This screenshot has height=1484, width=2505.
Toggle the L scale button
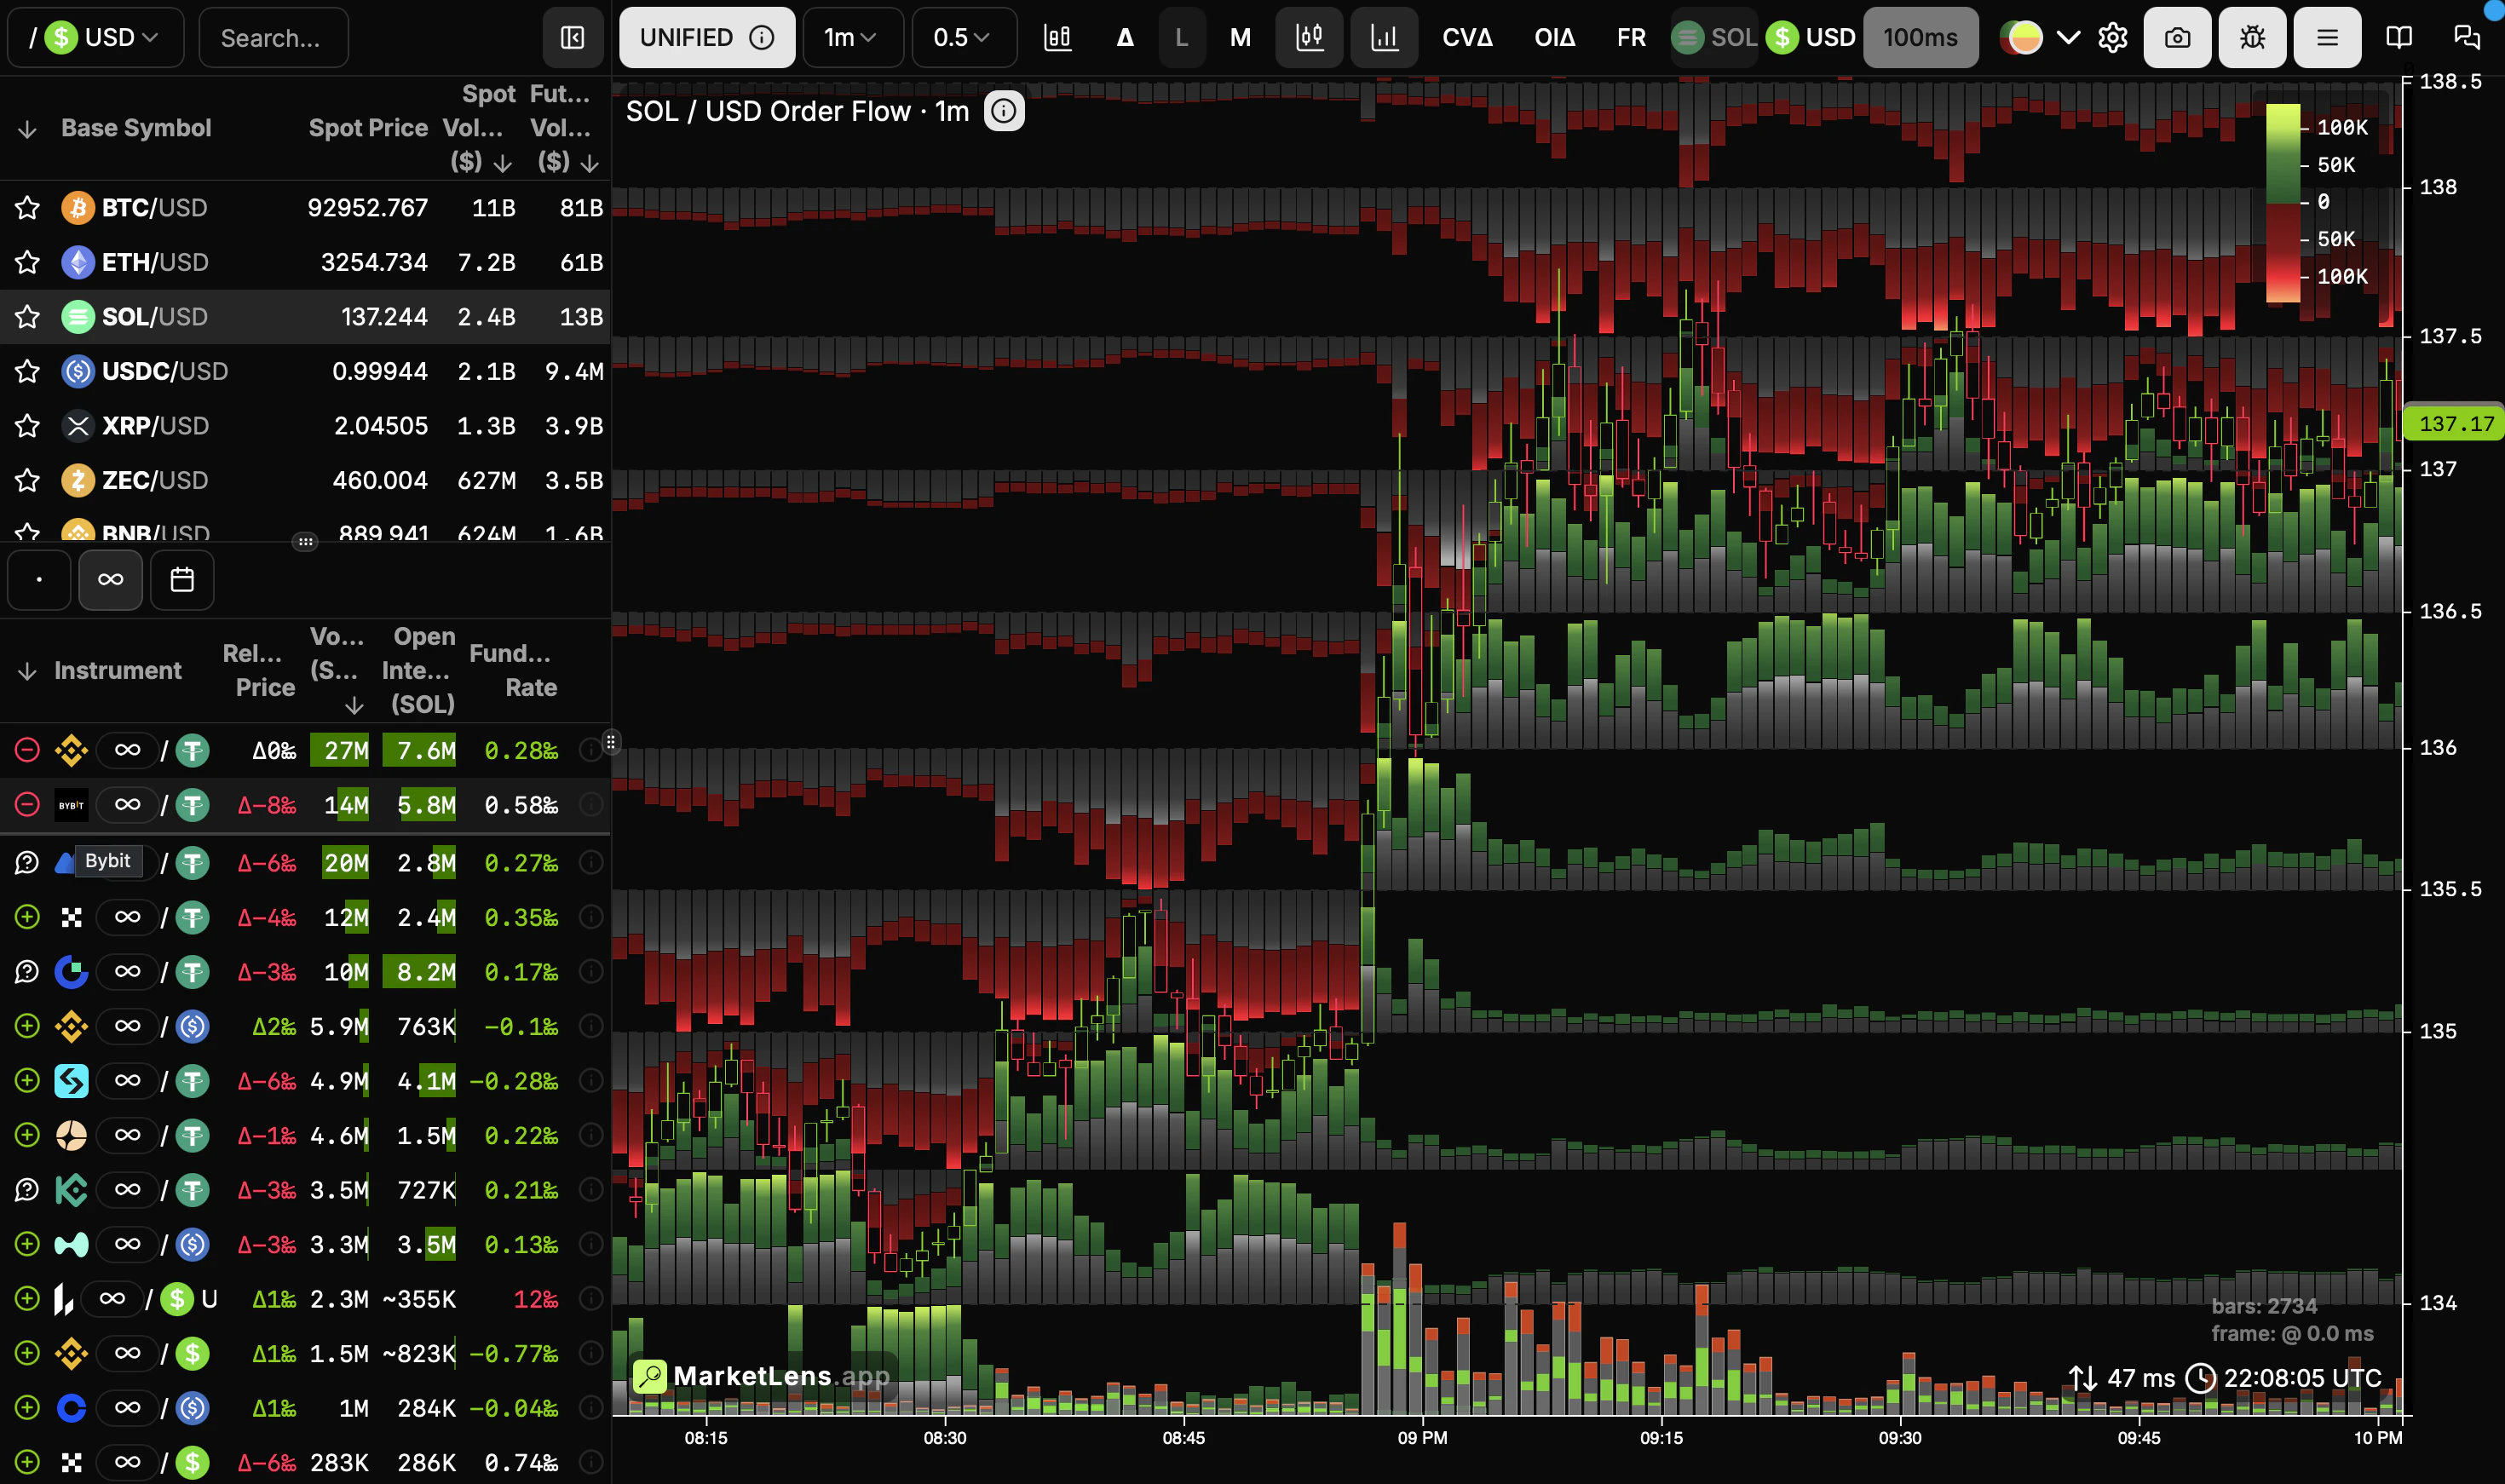click(x=1181, y=38)
